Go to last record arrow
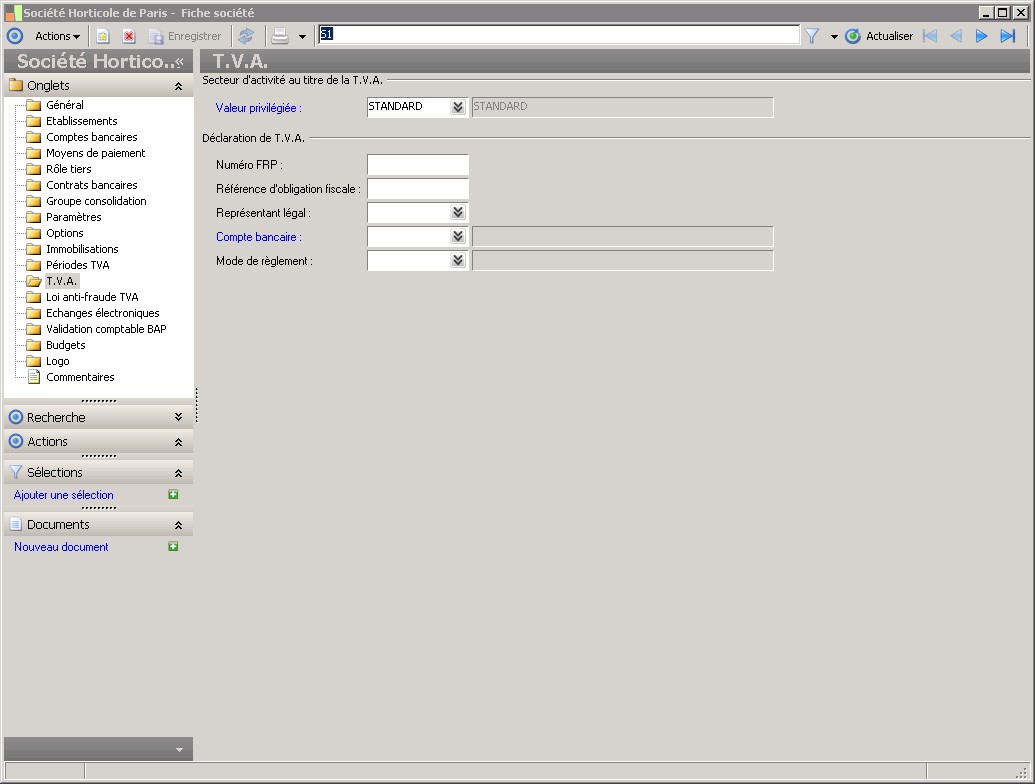The height and width of the screenshot is (784, 1035). (x=1008, y=36)
